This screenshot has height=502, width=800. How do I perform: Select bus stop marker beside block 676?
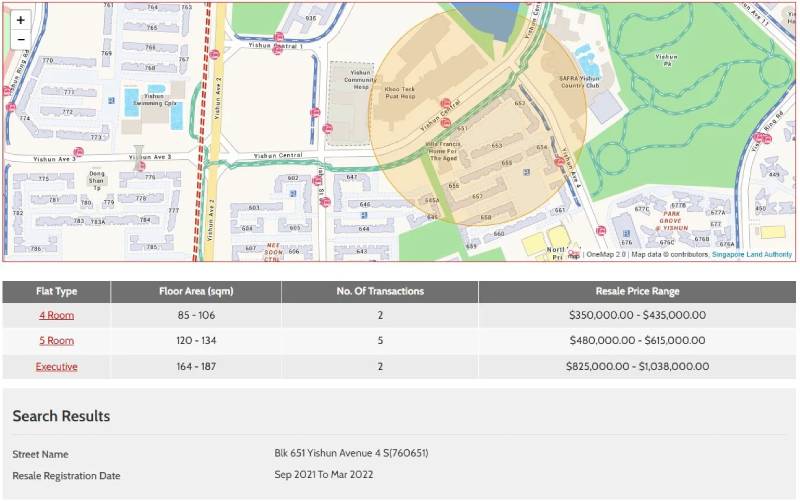[601, 230]
